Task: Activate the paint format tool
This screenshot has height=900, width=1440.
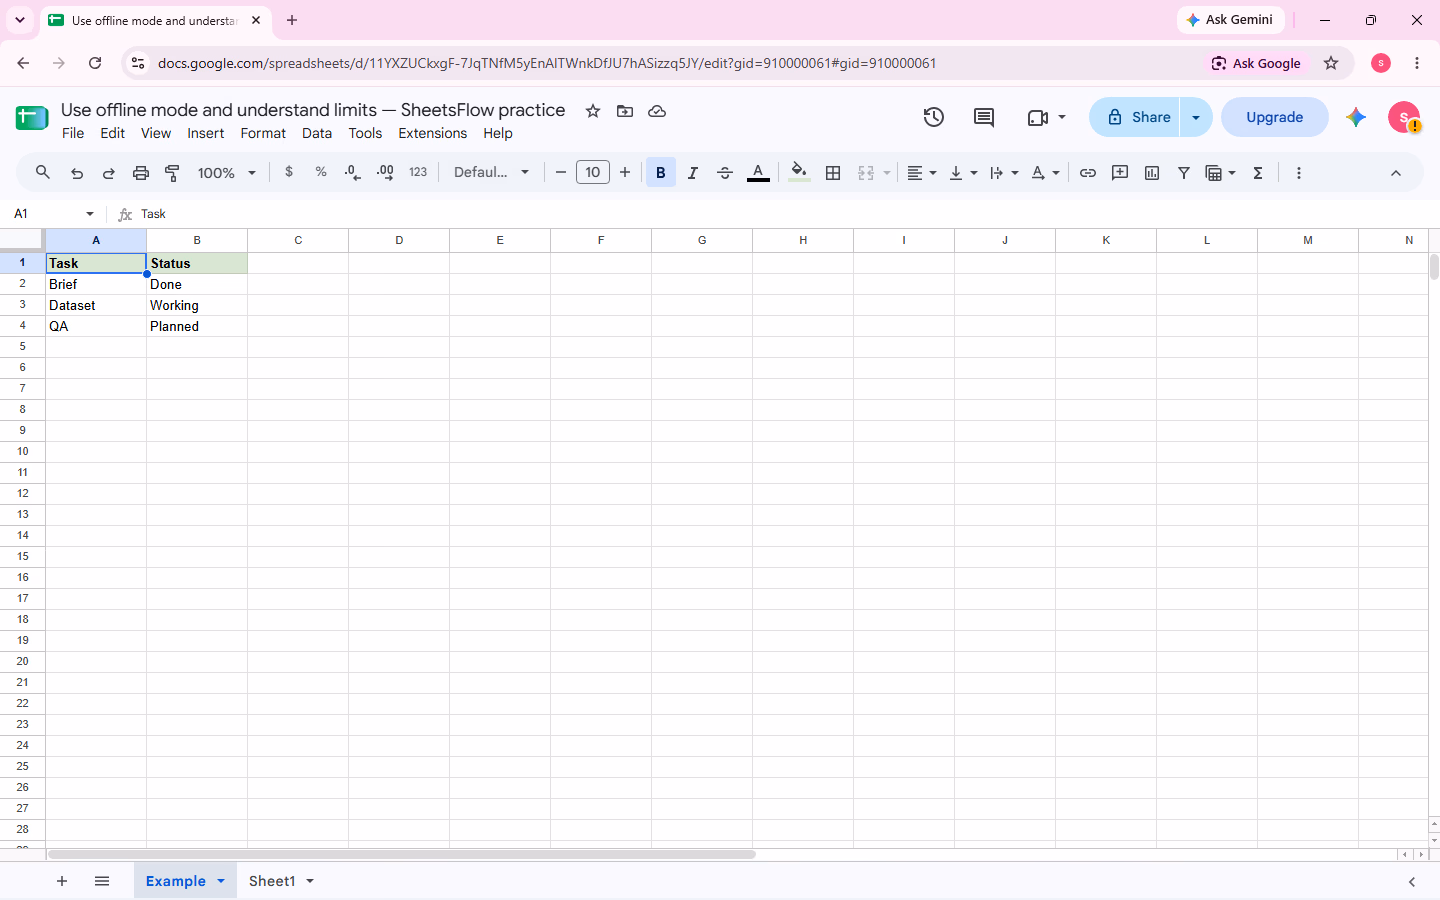Action: 172,173
